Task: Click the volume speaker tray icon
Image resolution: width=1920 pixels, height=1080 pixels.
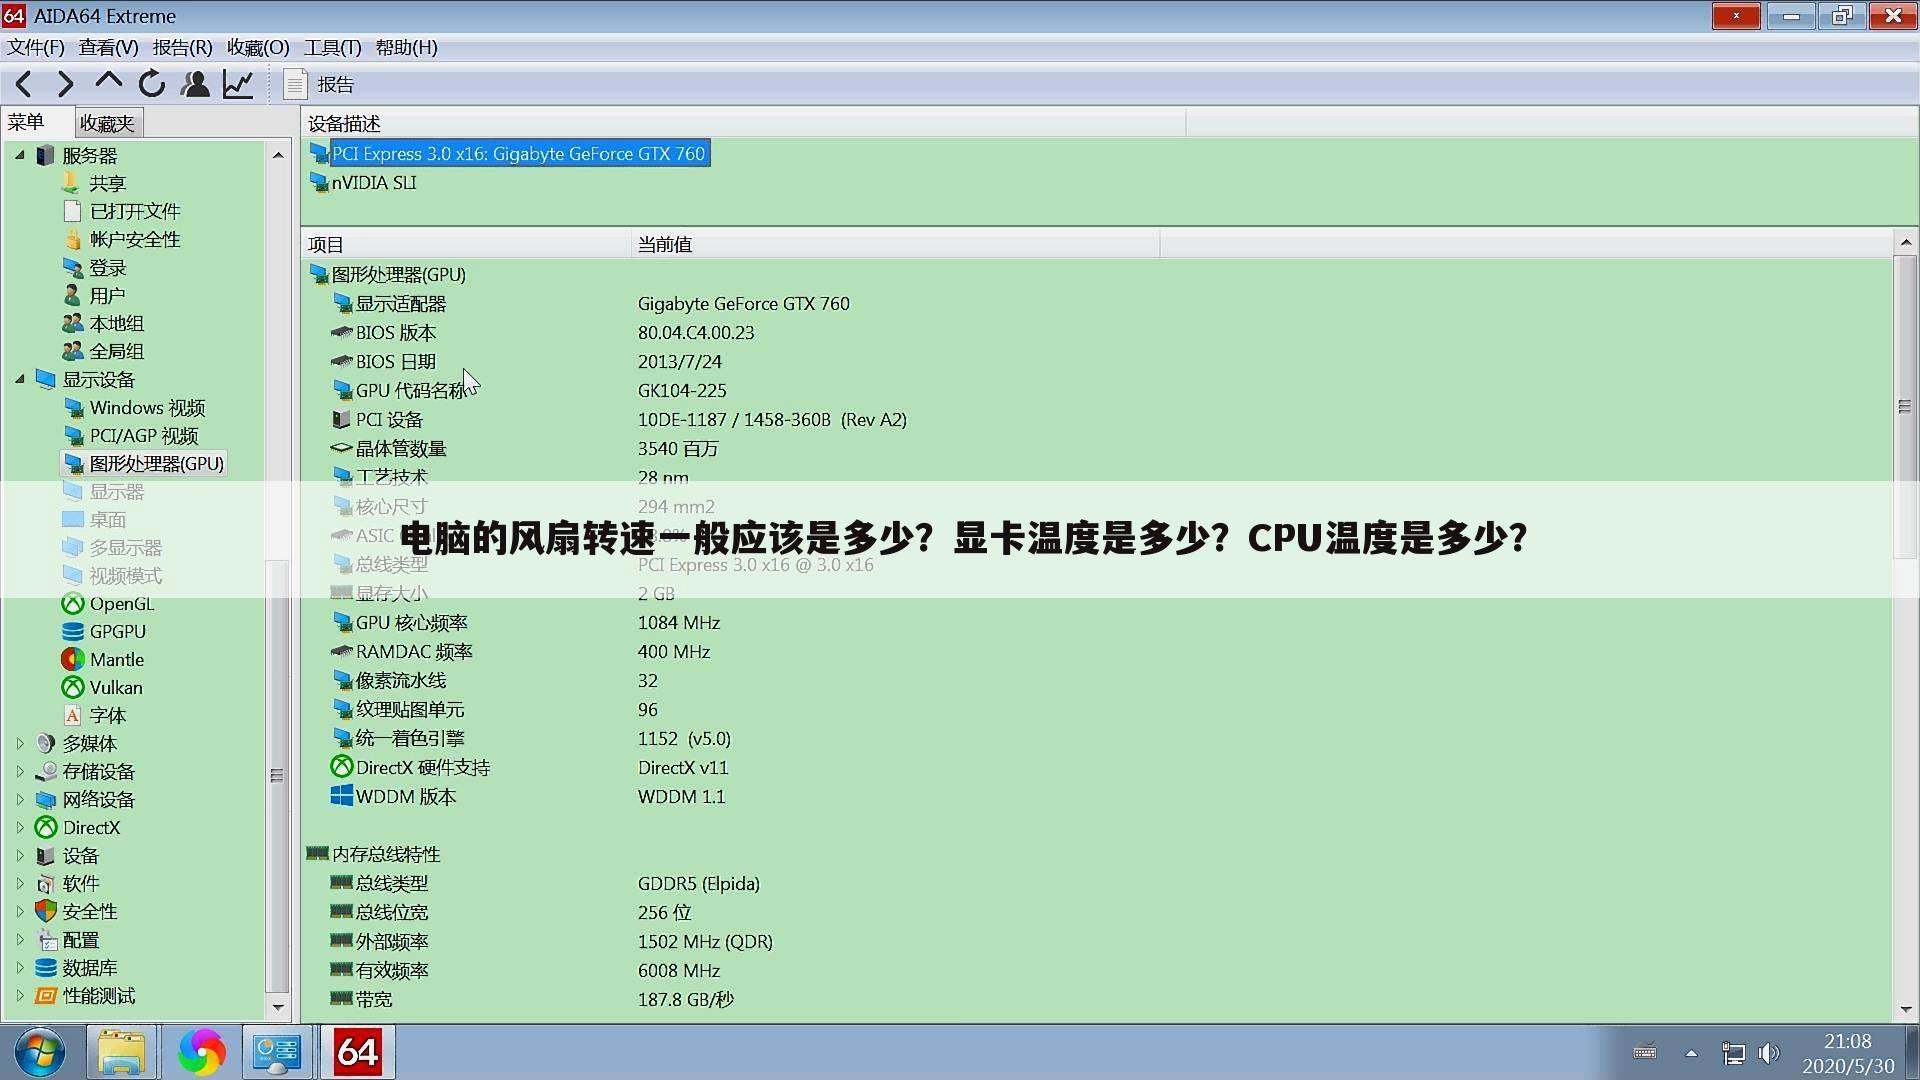Action: [x=1769, y=1053]
